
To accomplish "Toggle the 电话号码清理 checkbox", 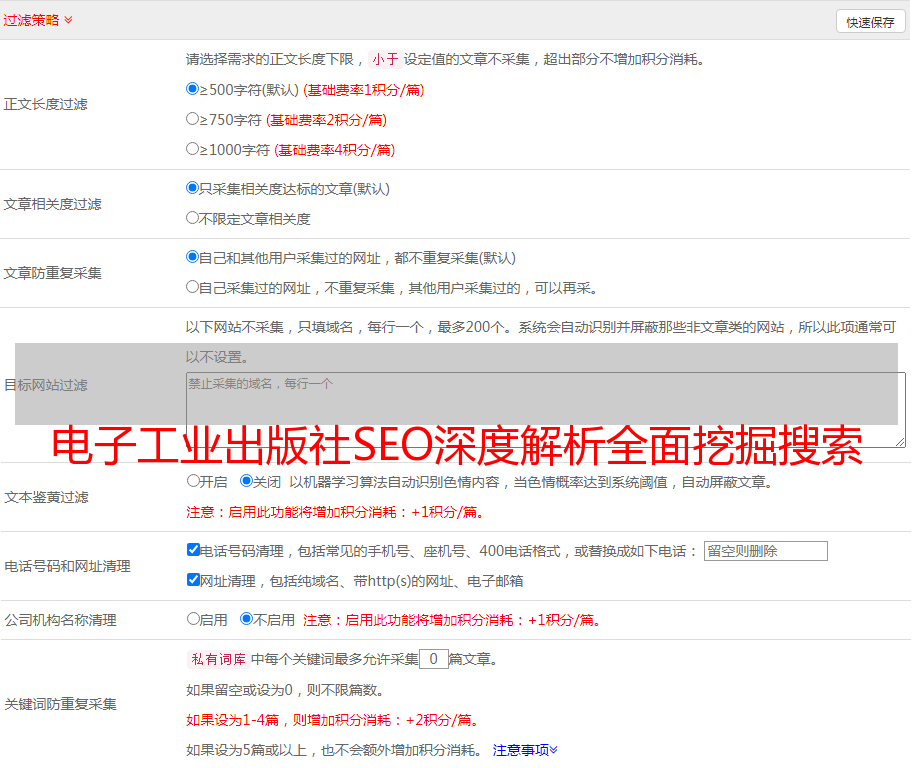I will (194, 550).
